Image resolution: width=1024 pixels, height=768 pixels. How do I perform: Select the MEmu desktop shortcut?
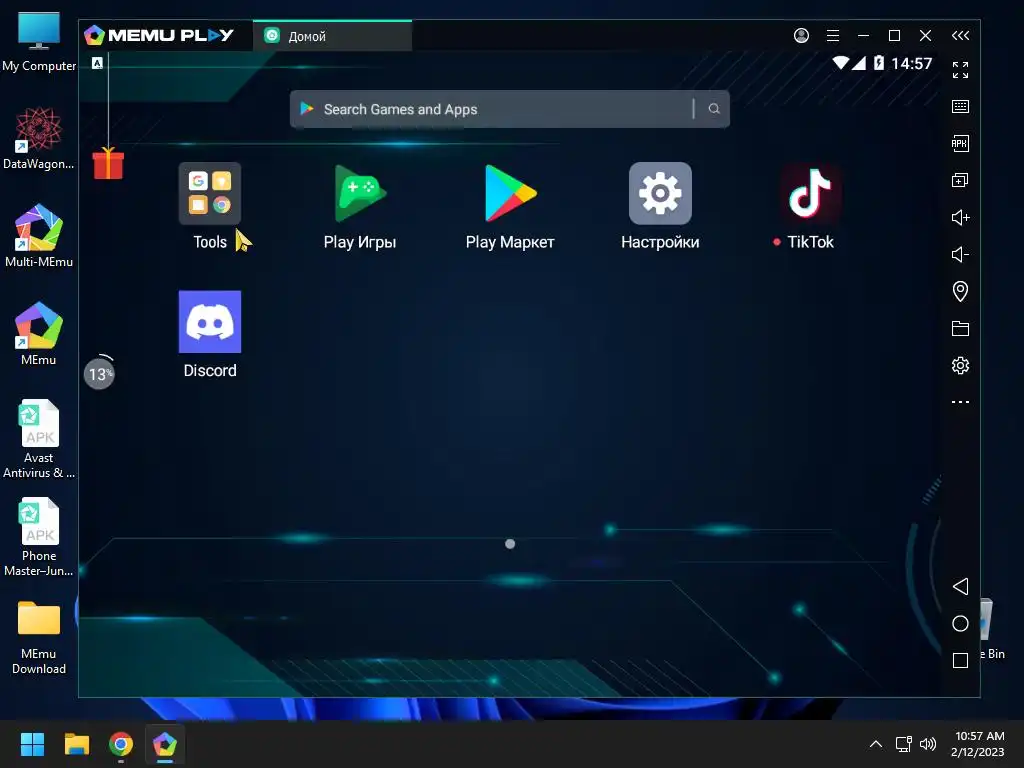click(39, 334)
